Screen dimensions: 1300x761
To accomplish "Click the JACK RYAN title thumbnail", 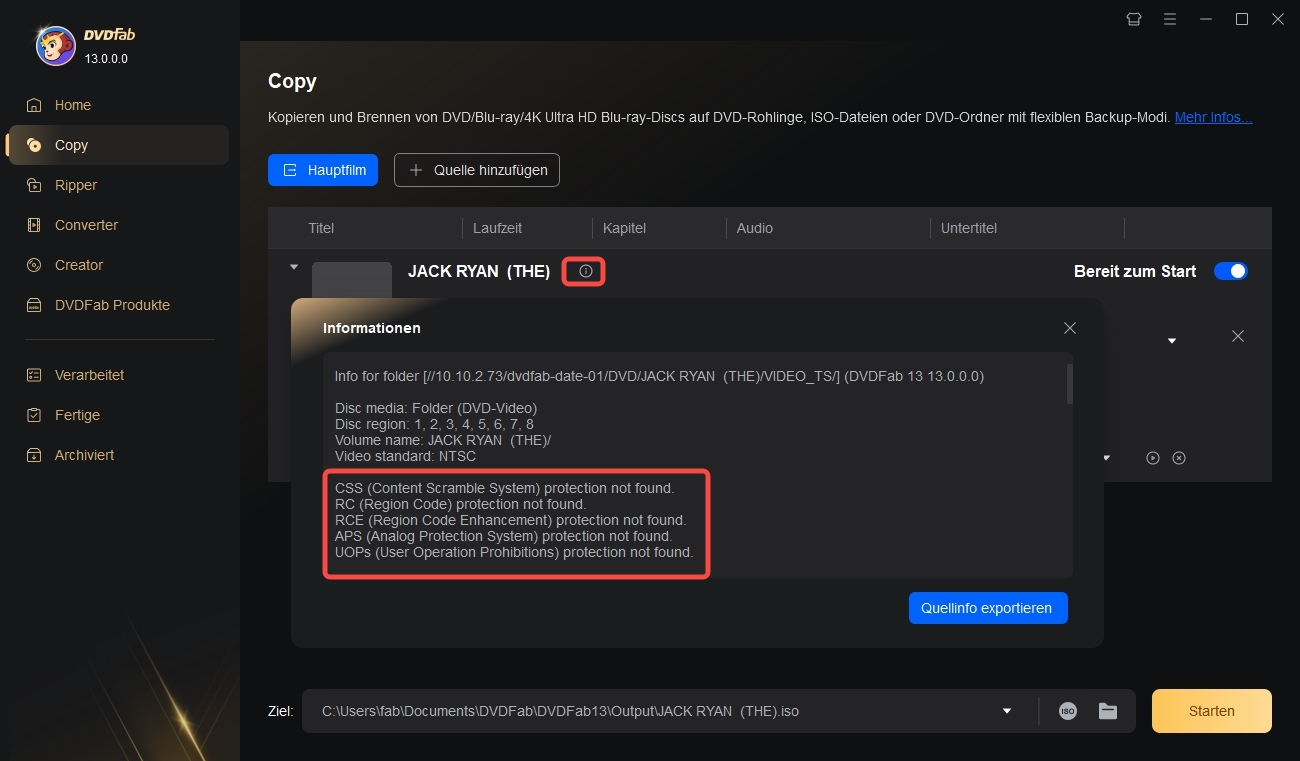I will point(352,279).
